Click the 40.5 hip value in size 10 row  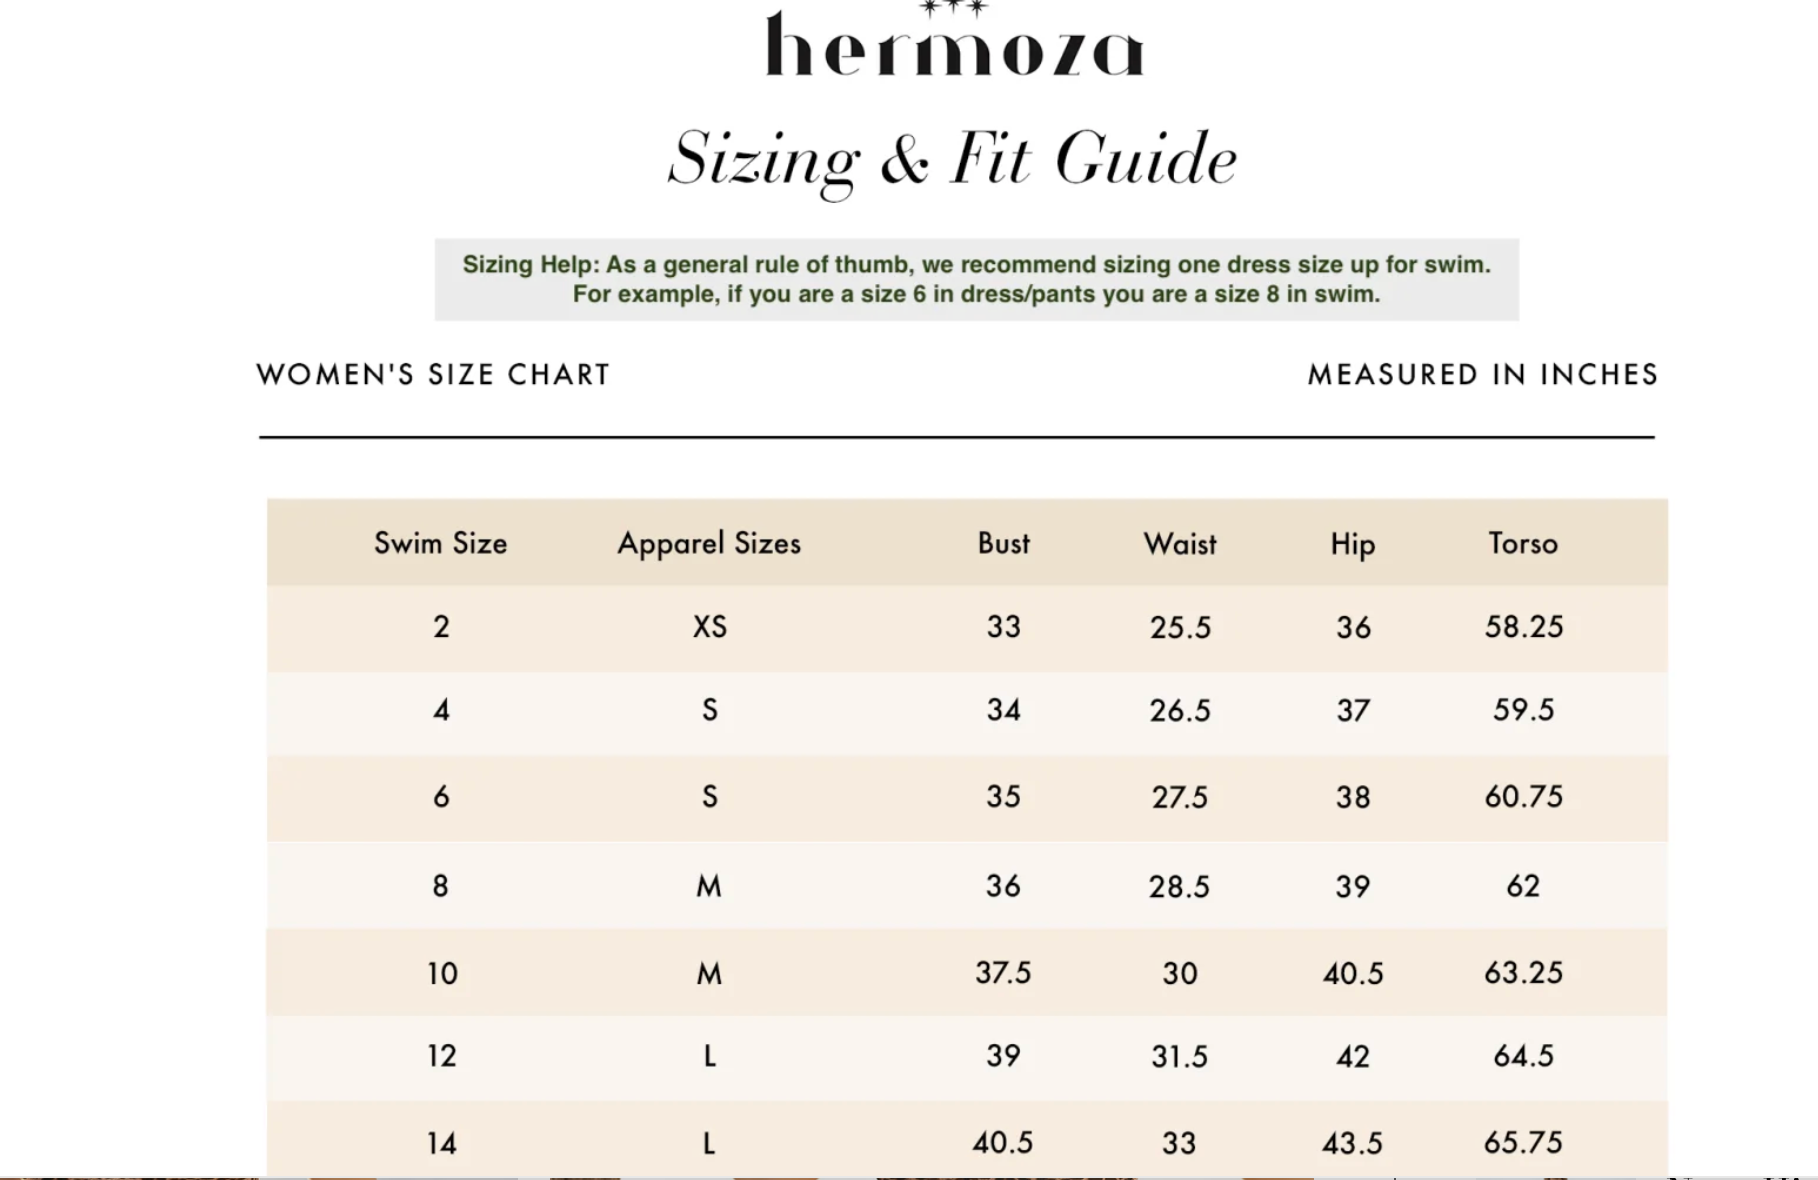1353,974
